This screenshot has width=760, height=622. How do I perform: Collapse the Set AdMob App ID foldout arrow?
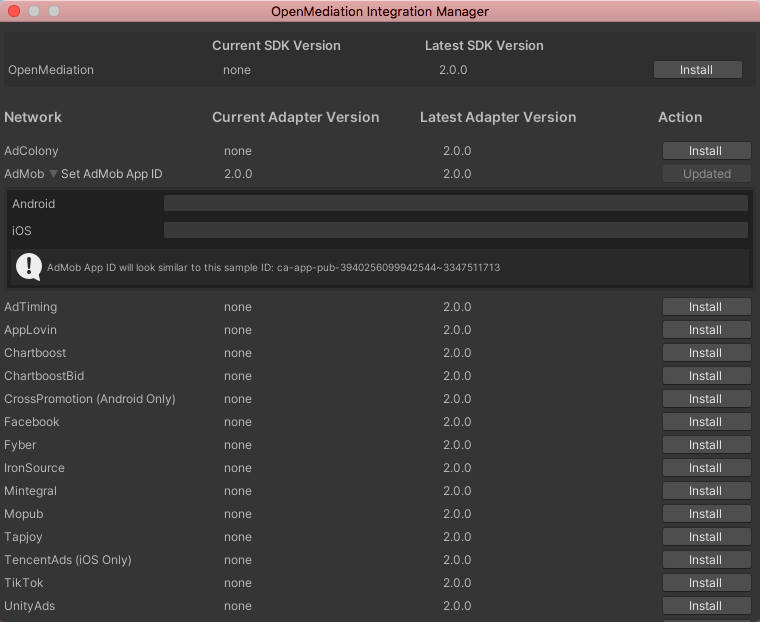click(53, 174)
